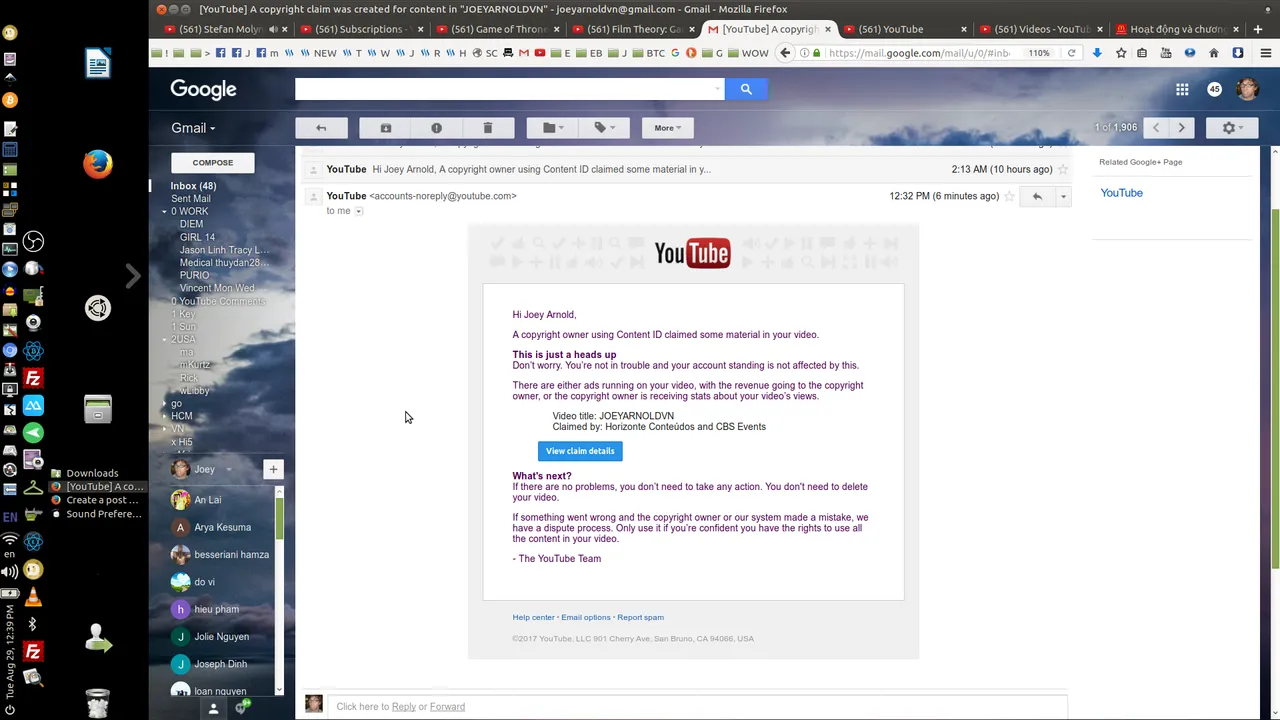Open Joey chat status dropdown
This screenshot has width=1280, height=720.
tap(228, 470)
